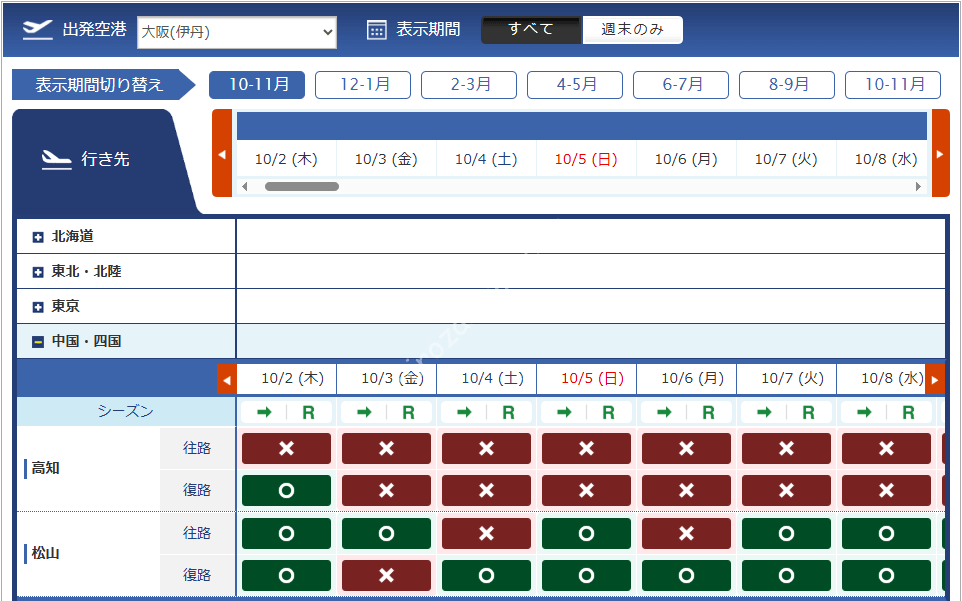The image size is (962, 601).
Task: Collapse the 中国・四国 region row
Action: 38,342
